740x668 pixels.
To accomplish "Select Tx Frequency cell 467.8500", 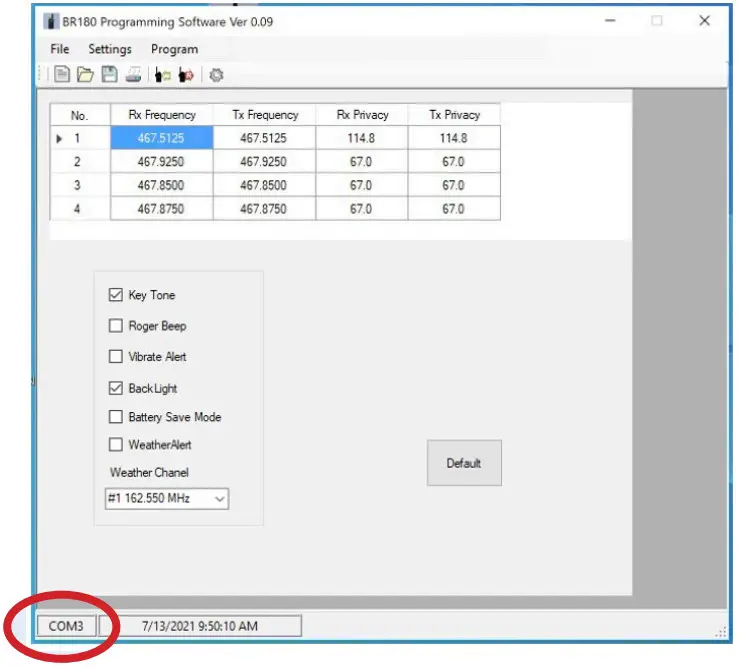I will tap(264, 186).
